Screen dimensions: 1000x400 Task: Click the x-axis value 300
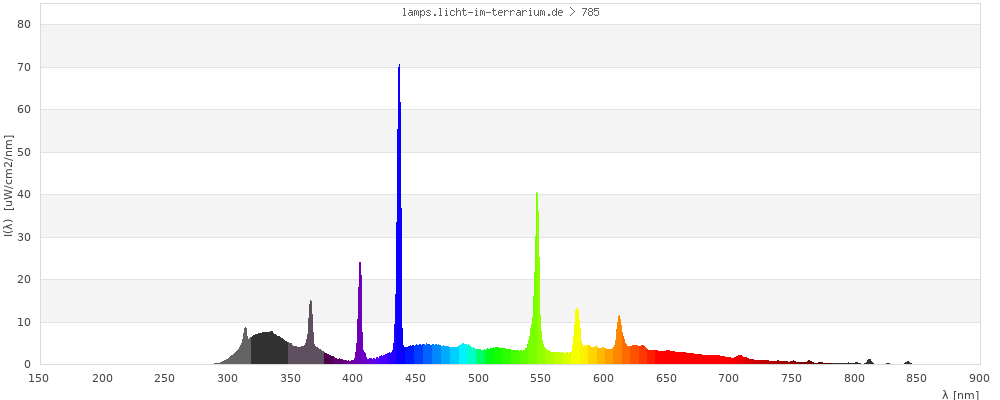point(228,378)
